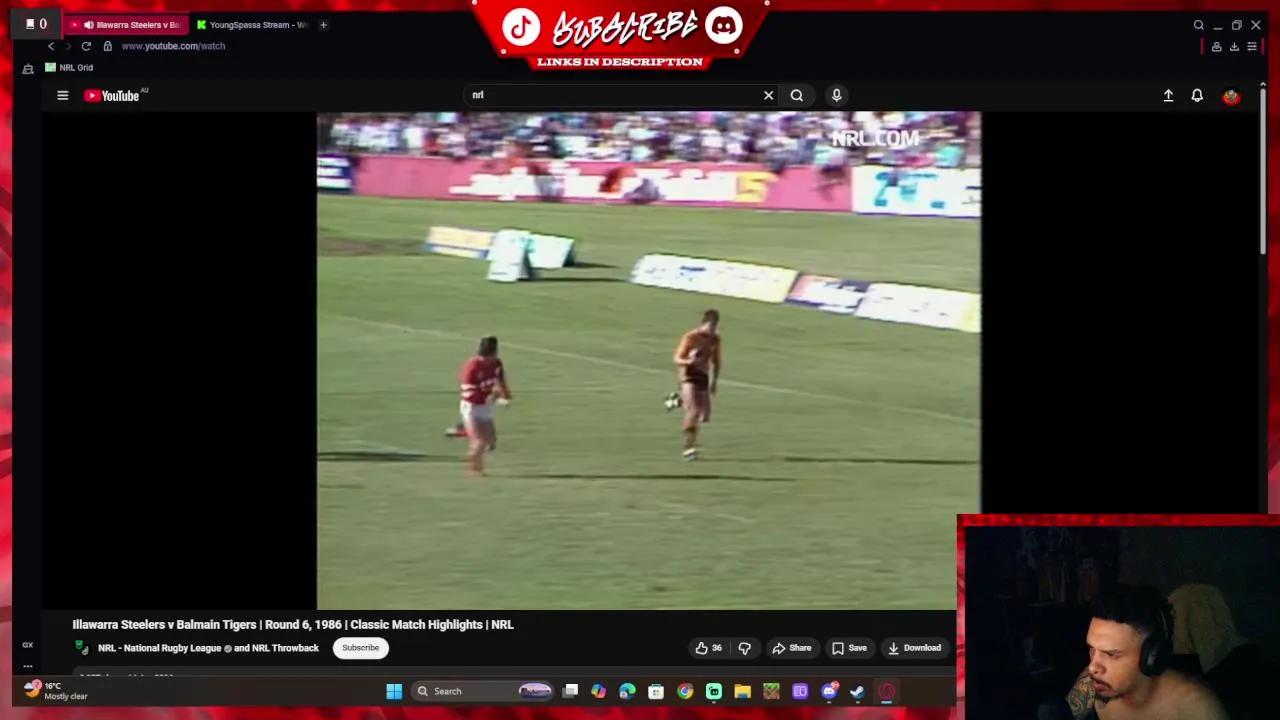Open Opera GX from the taskbar
Screen dimensions: 1280x720
[886, 691]
